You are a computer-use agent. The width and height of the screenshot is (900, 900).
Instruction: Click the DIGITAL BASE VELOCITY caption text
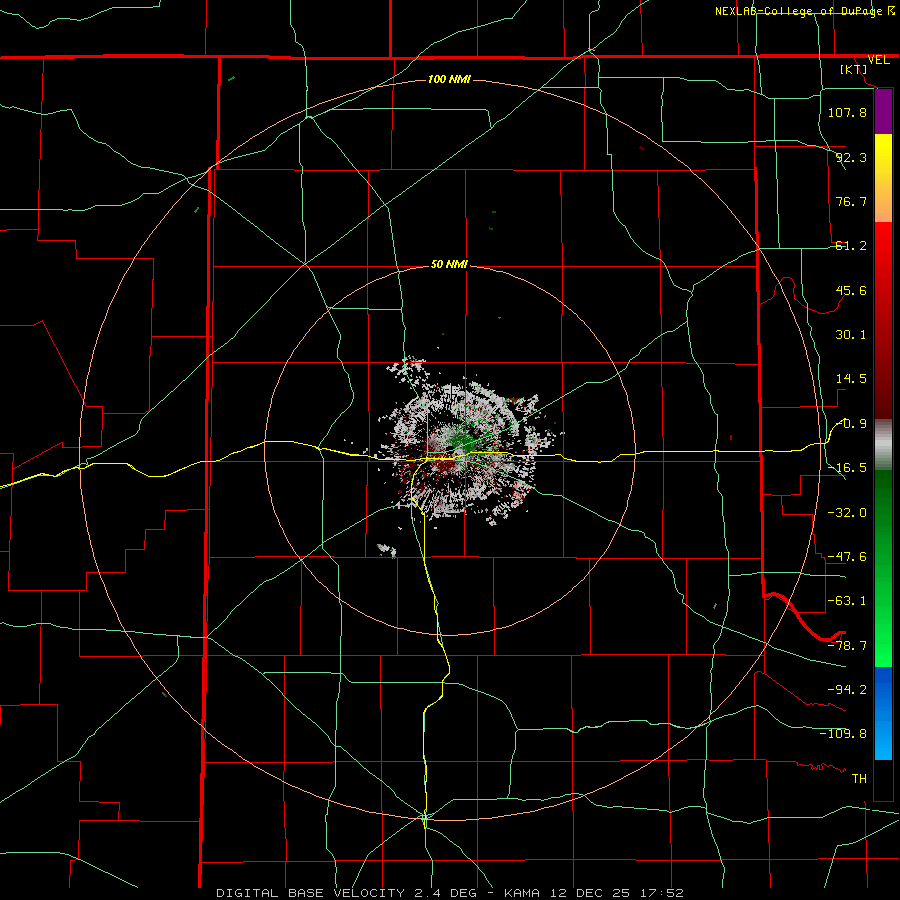pyautogui.click(x=449, y=893)
